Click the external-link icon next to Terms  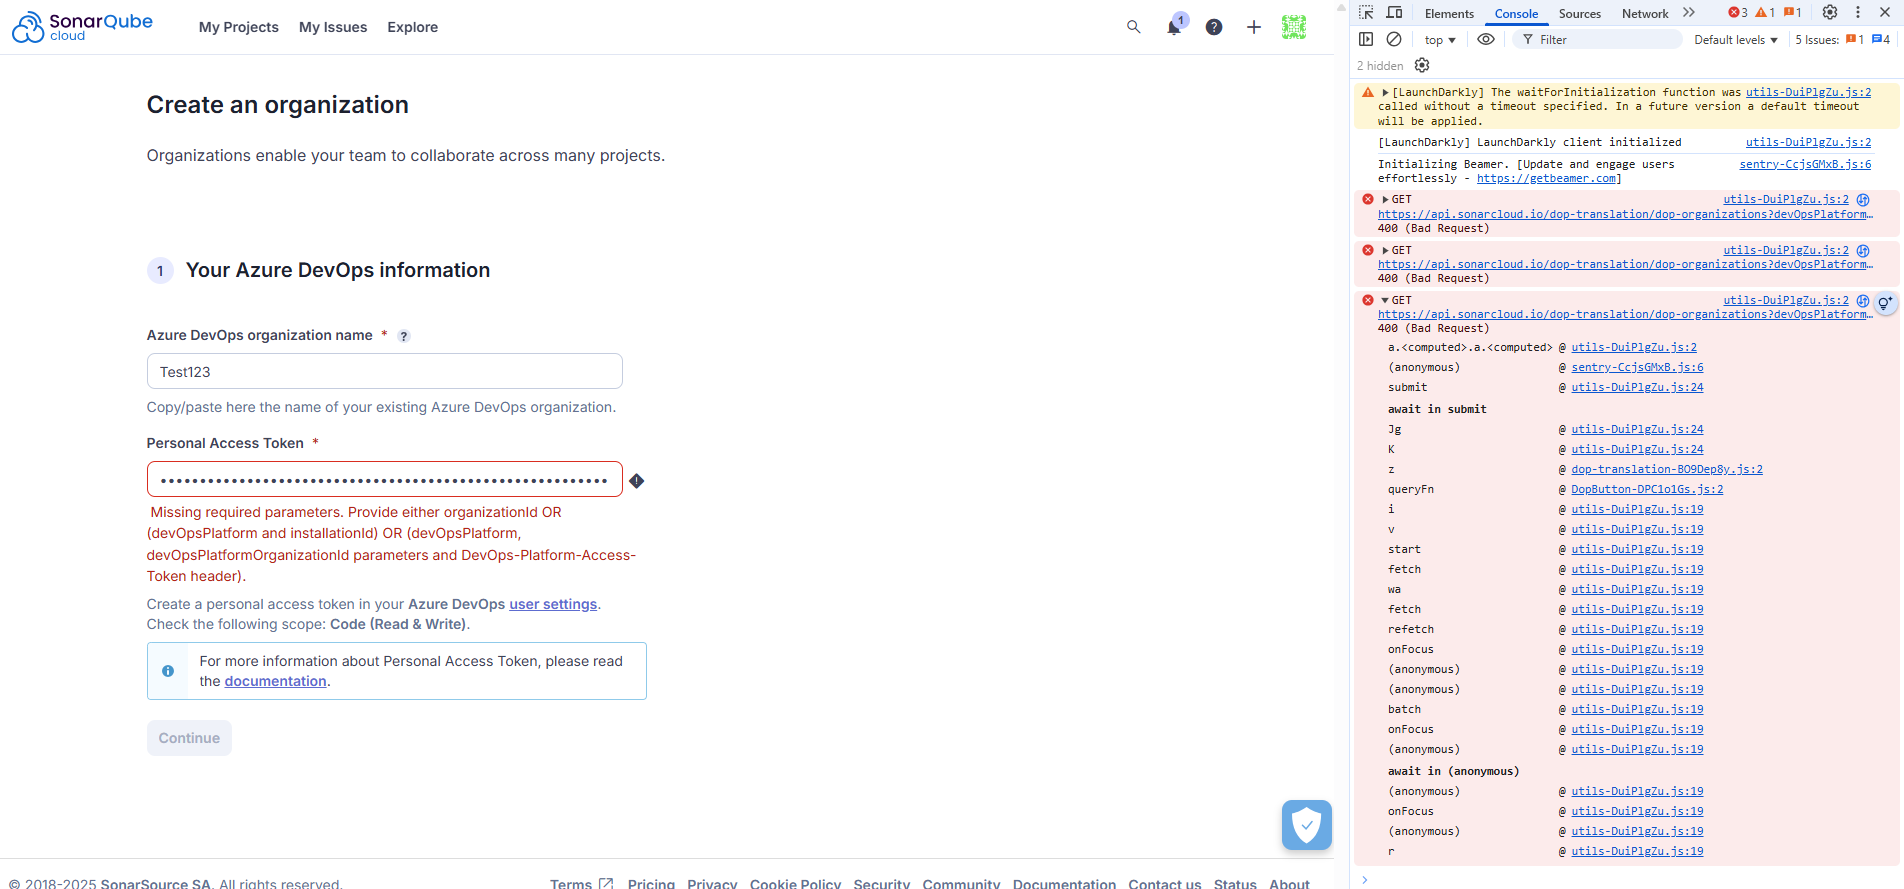coord(606,884)
